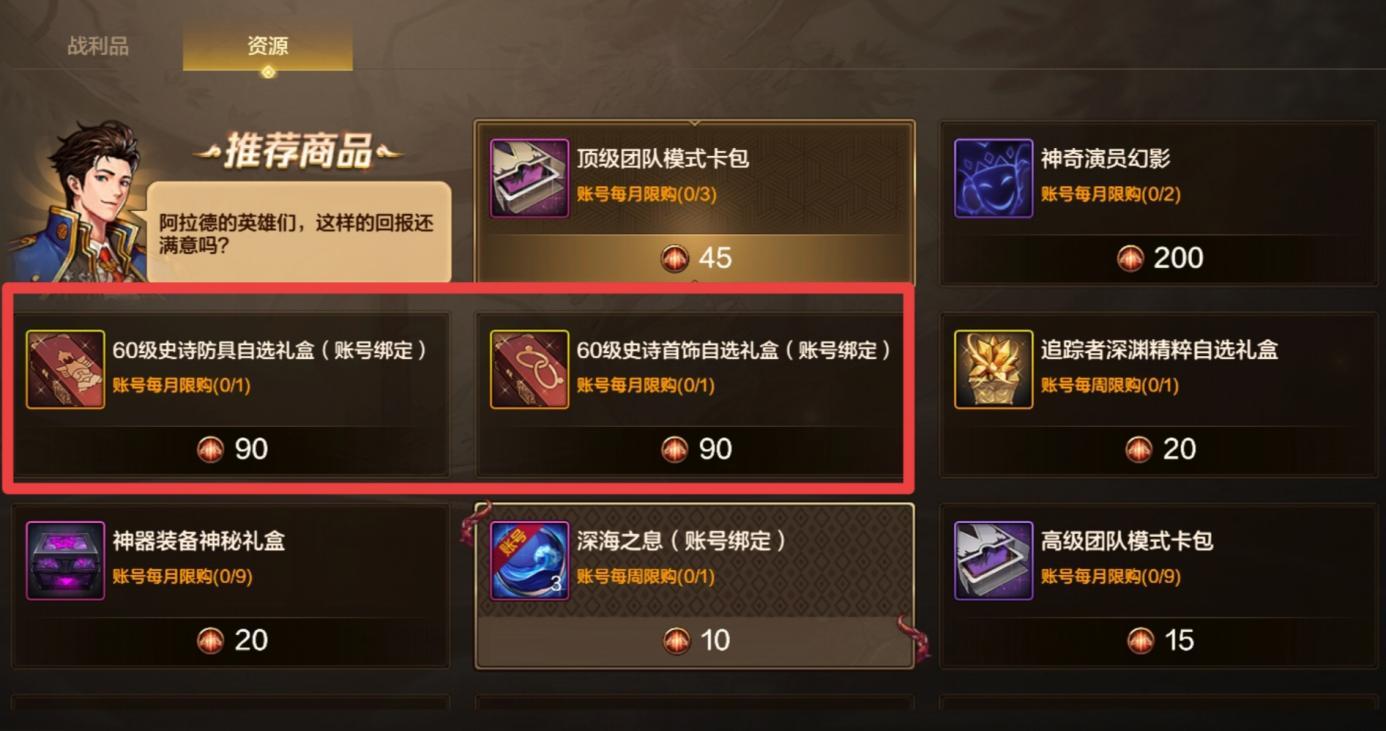This screenshot has height=731, width=1386.
Task: Click the 深海之息 blue orb icon
Action: coord(529,560)
